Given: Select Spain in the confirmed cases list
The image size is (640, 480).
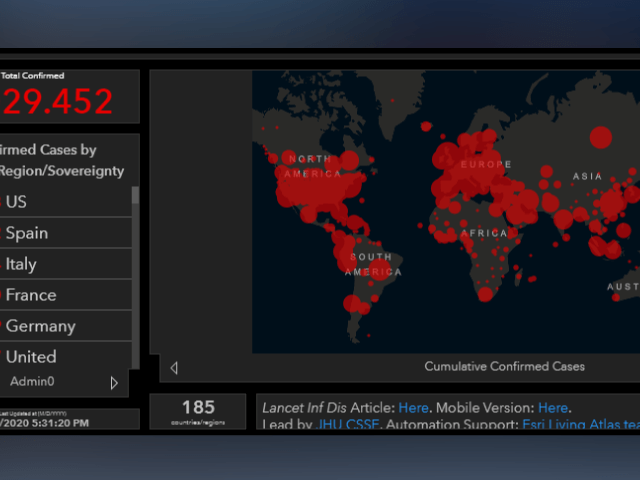Looking at the screenshot, I should tap(60, 233).
